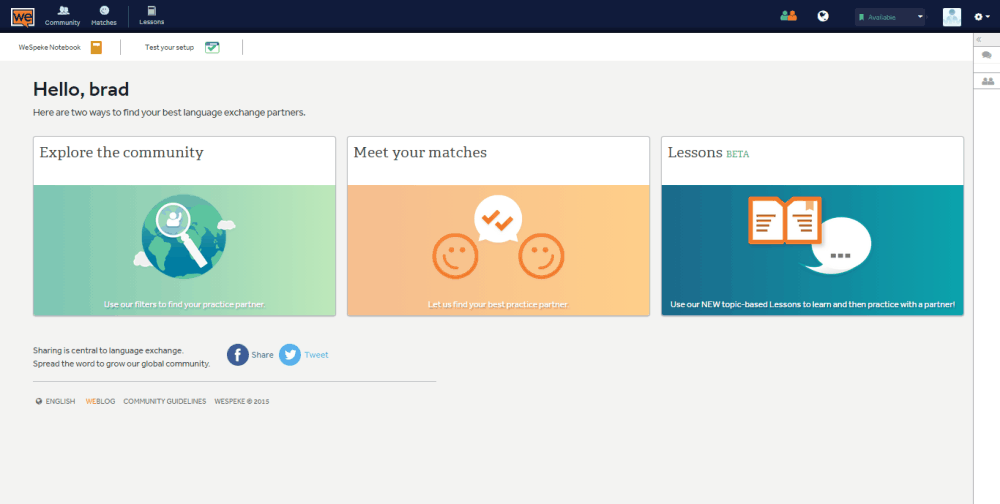1000x504 pixels.
Task: Click the Lessons BETA heading
Action: (709, 153)
